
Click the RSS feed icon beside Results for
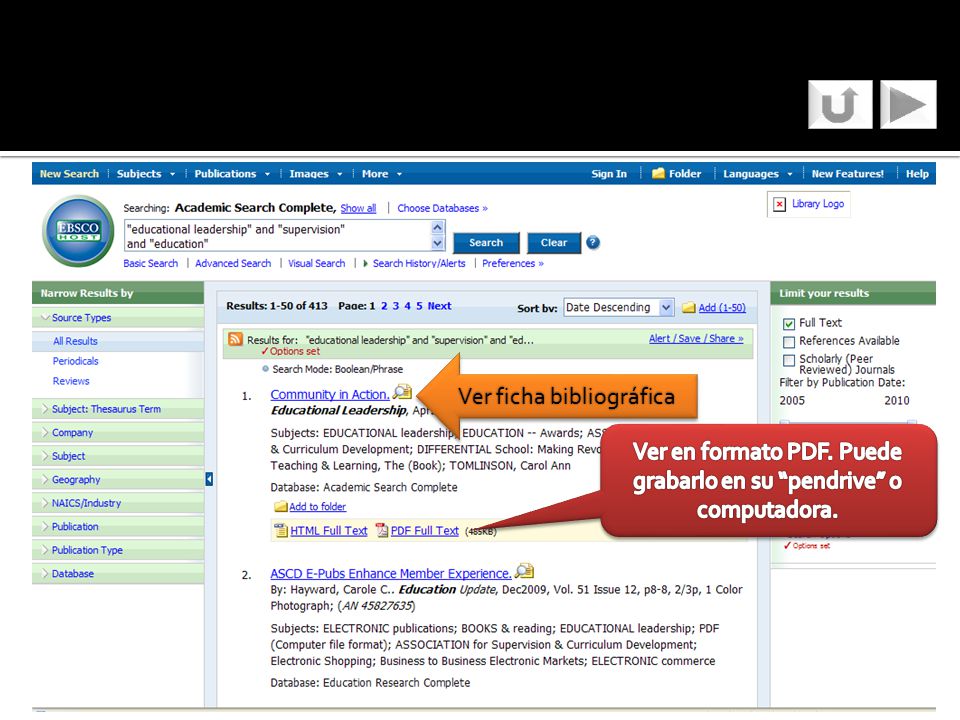(x=235, y=339)
